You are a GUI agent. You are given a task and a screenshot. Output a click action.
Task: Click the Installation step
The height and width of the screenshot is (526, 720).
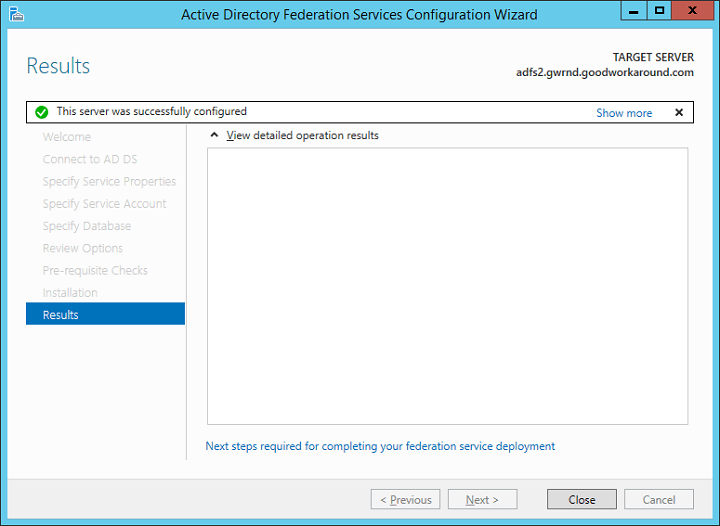pos(70,293)
